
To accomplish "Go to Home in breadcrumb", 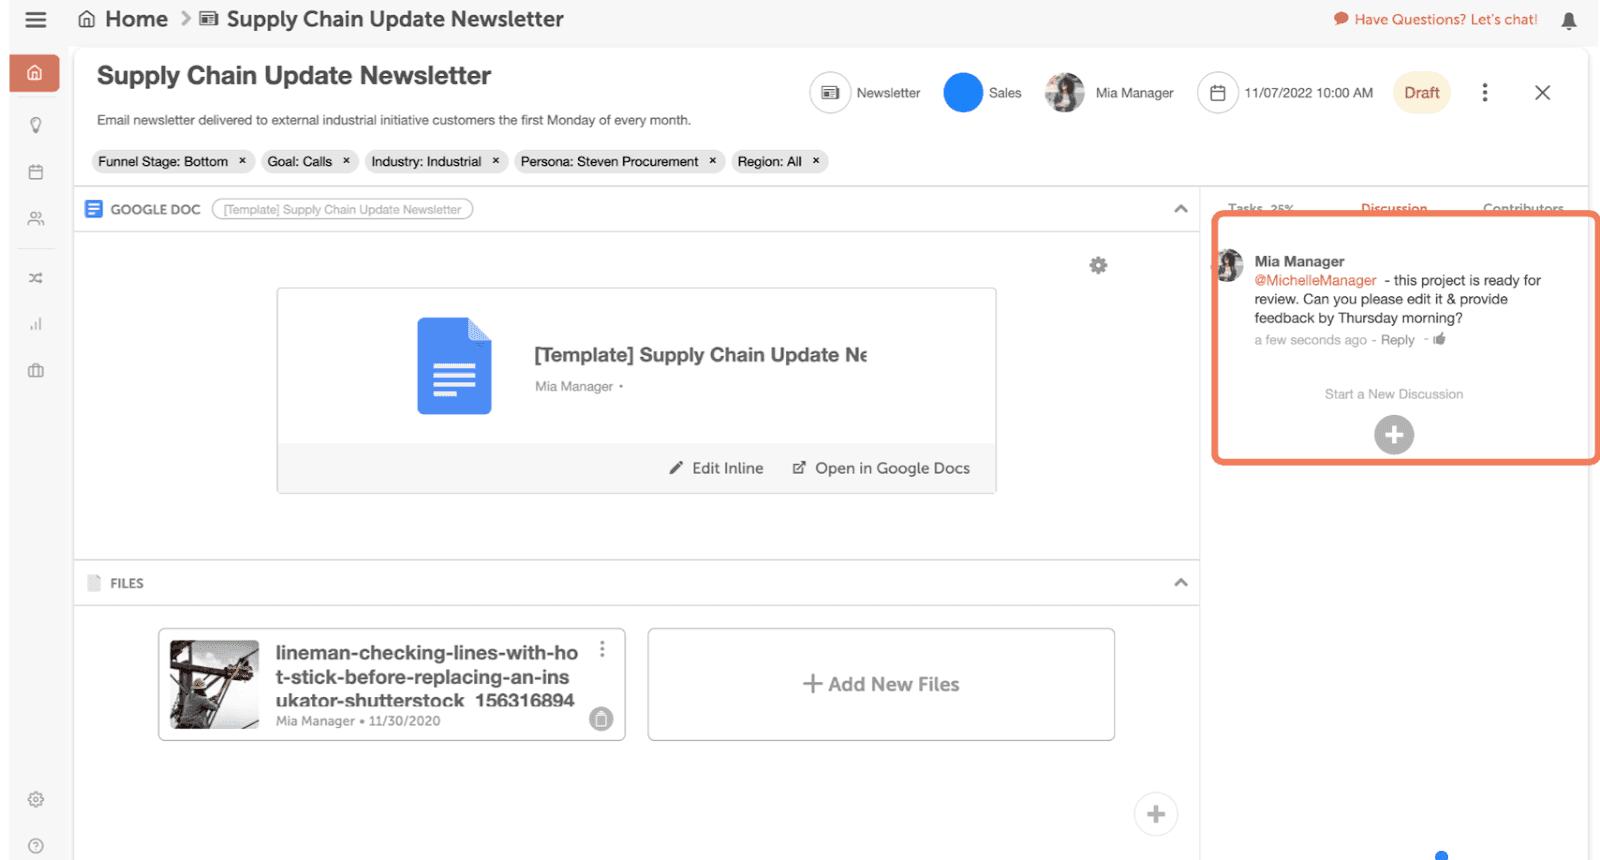I will 123,19.
